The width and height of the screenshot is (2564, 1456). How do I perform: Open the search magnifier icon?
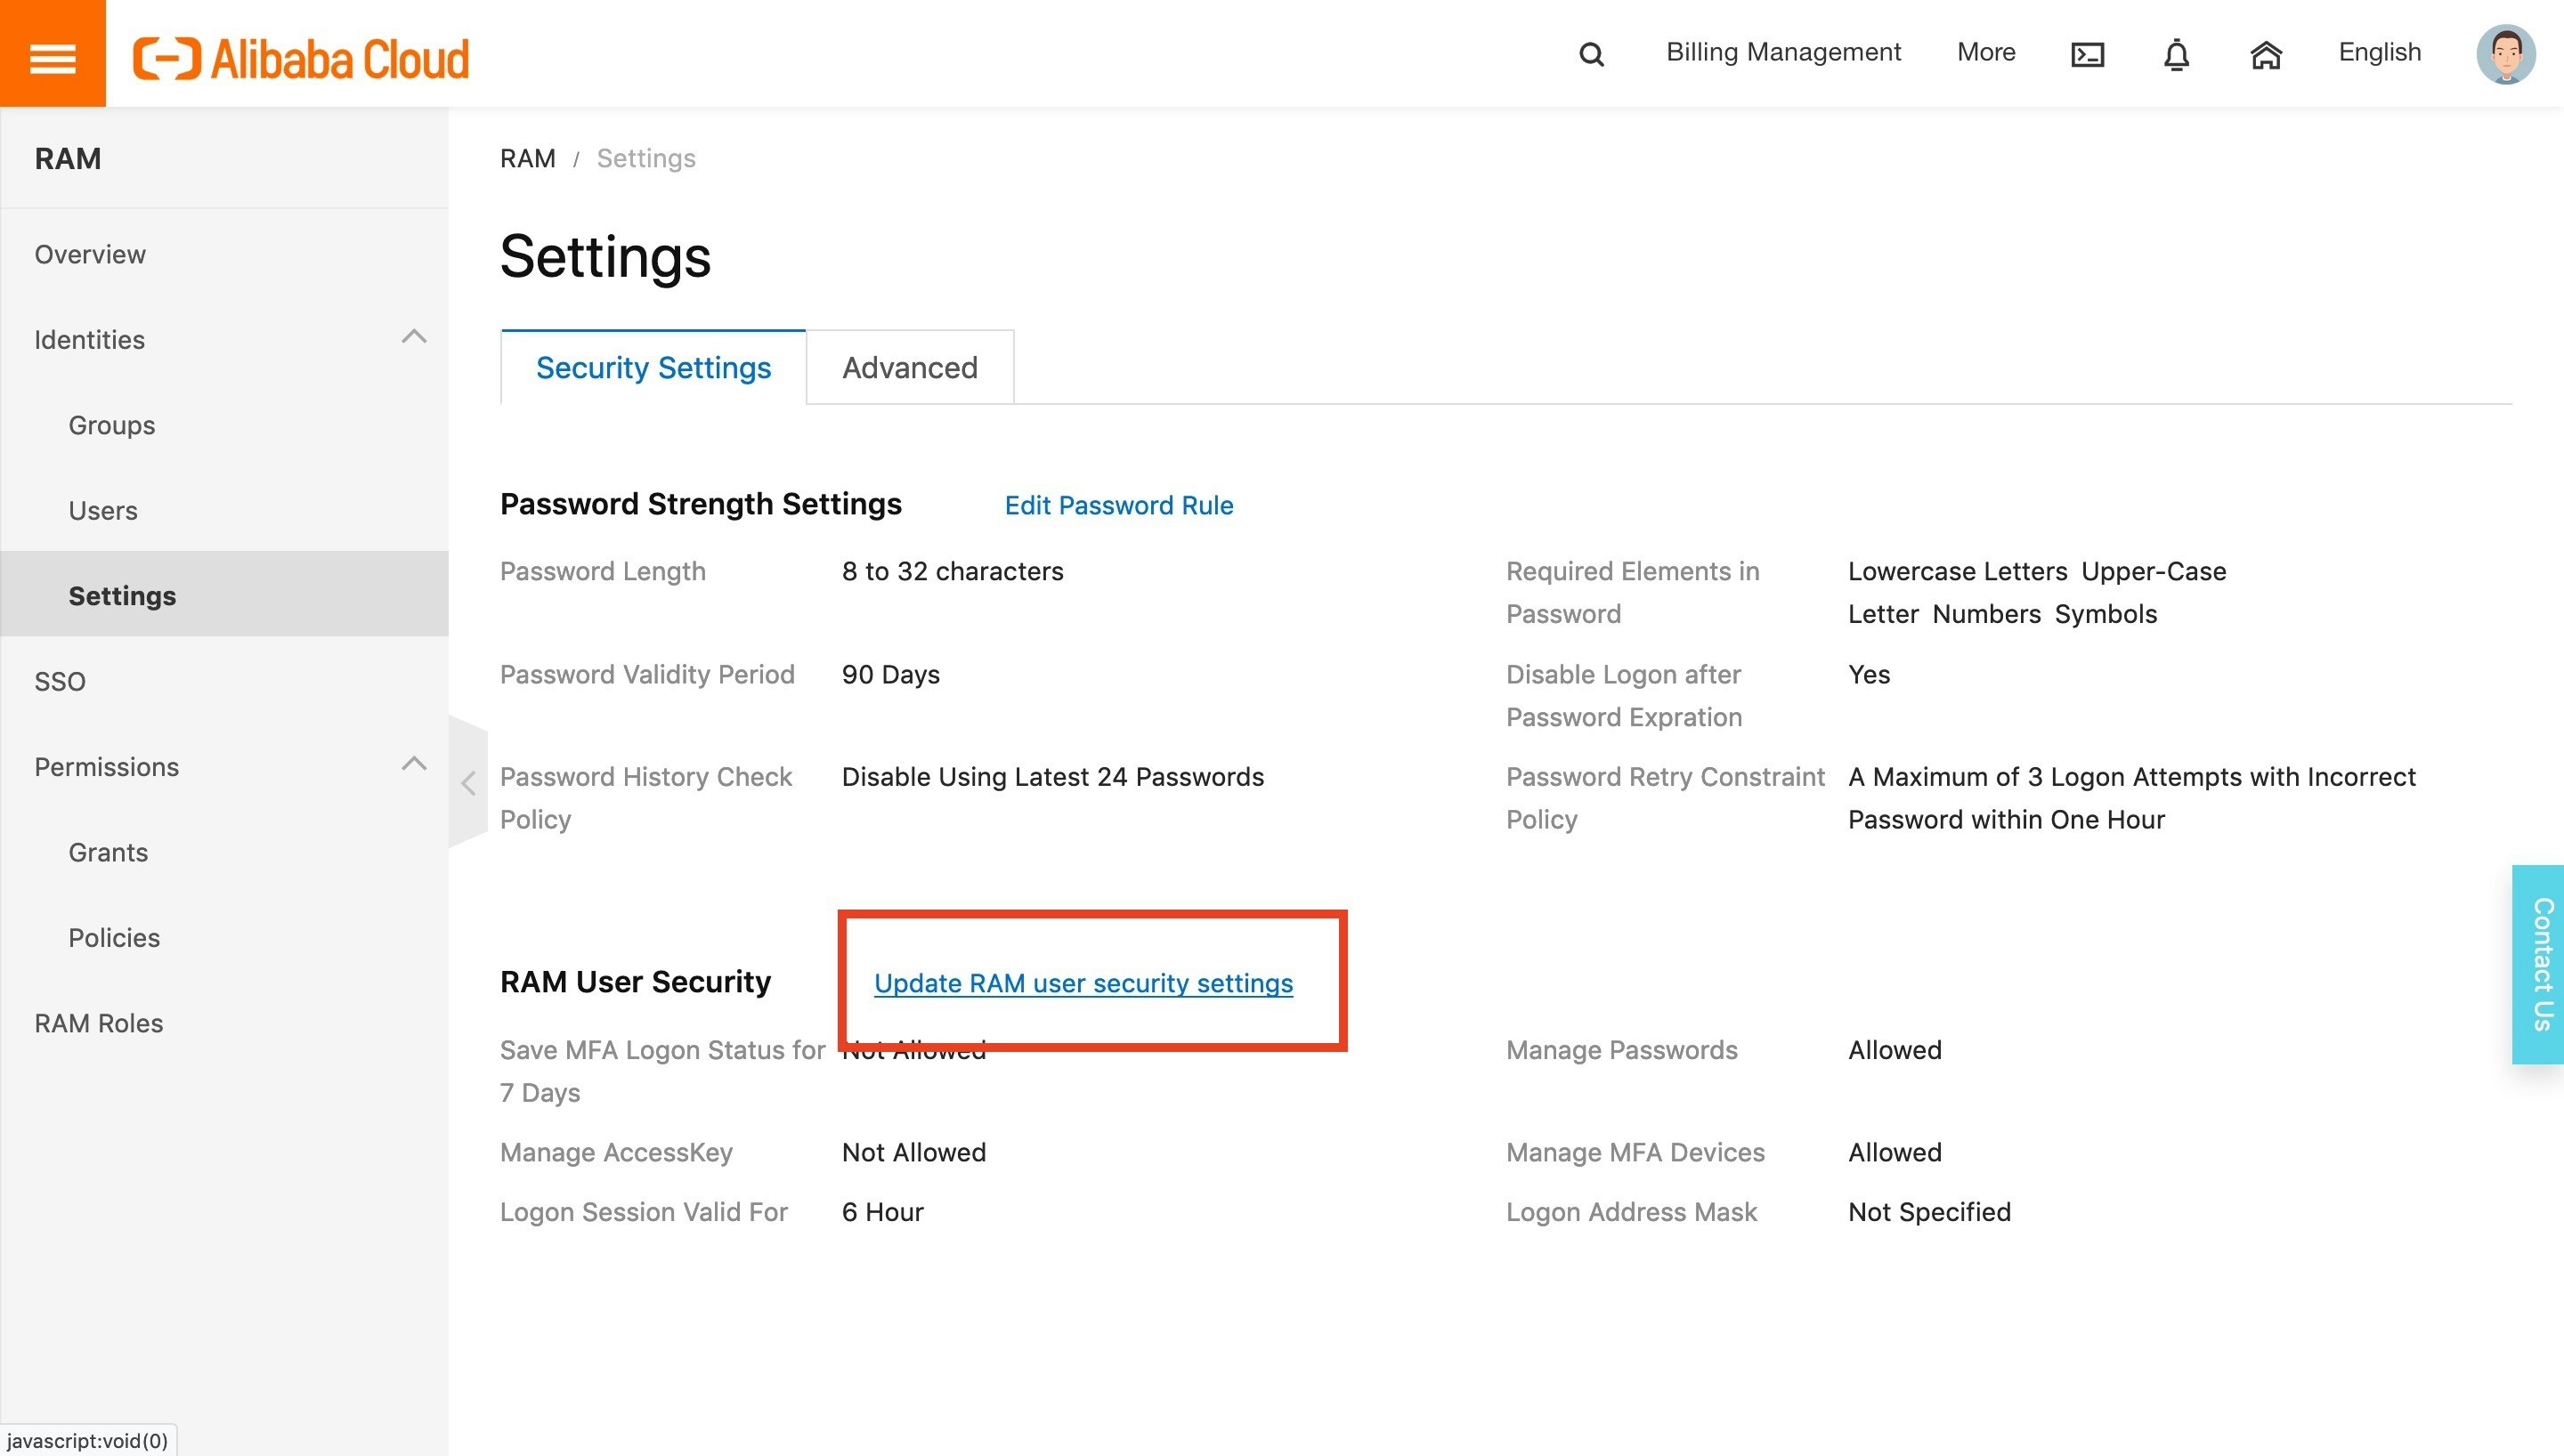tap(1591, 54)
